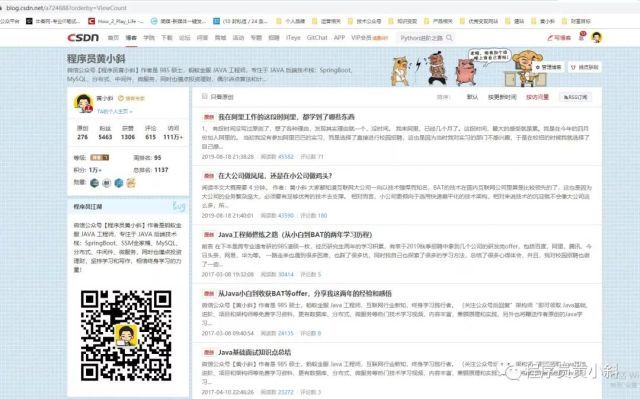Go to 首页 in CSDN navigation
The height and width of the screenshot is (399, 640).
(x=113, y=38)
